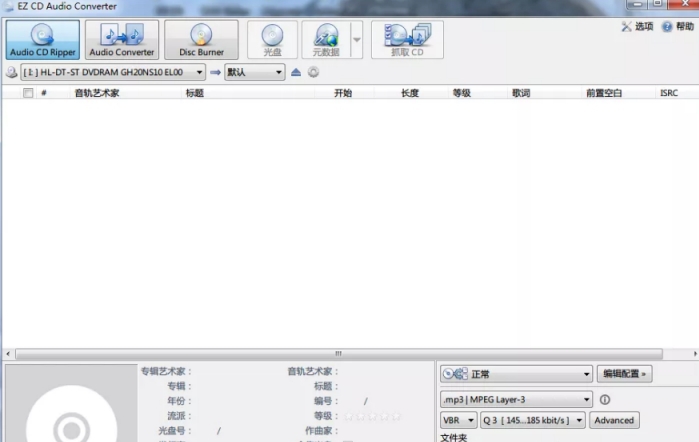Viewport: 699px width, 442px height.
Task: Click the 等级 column header
Action: (462, 93)
